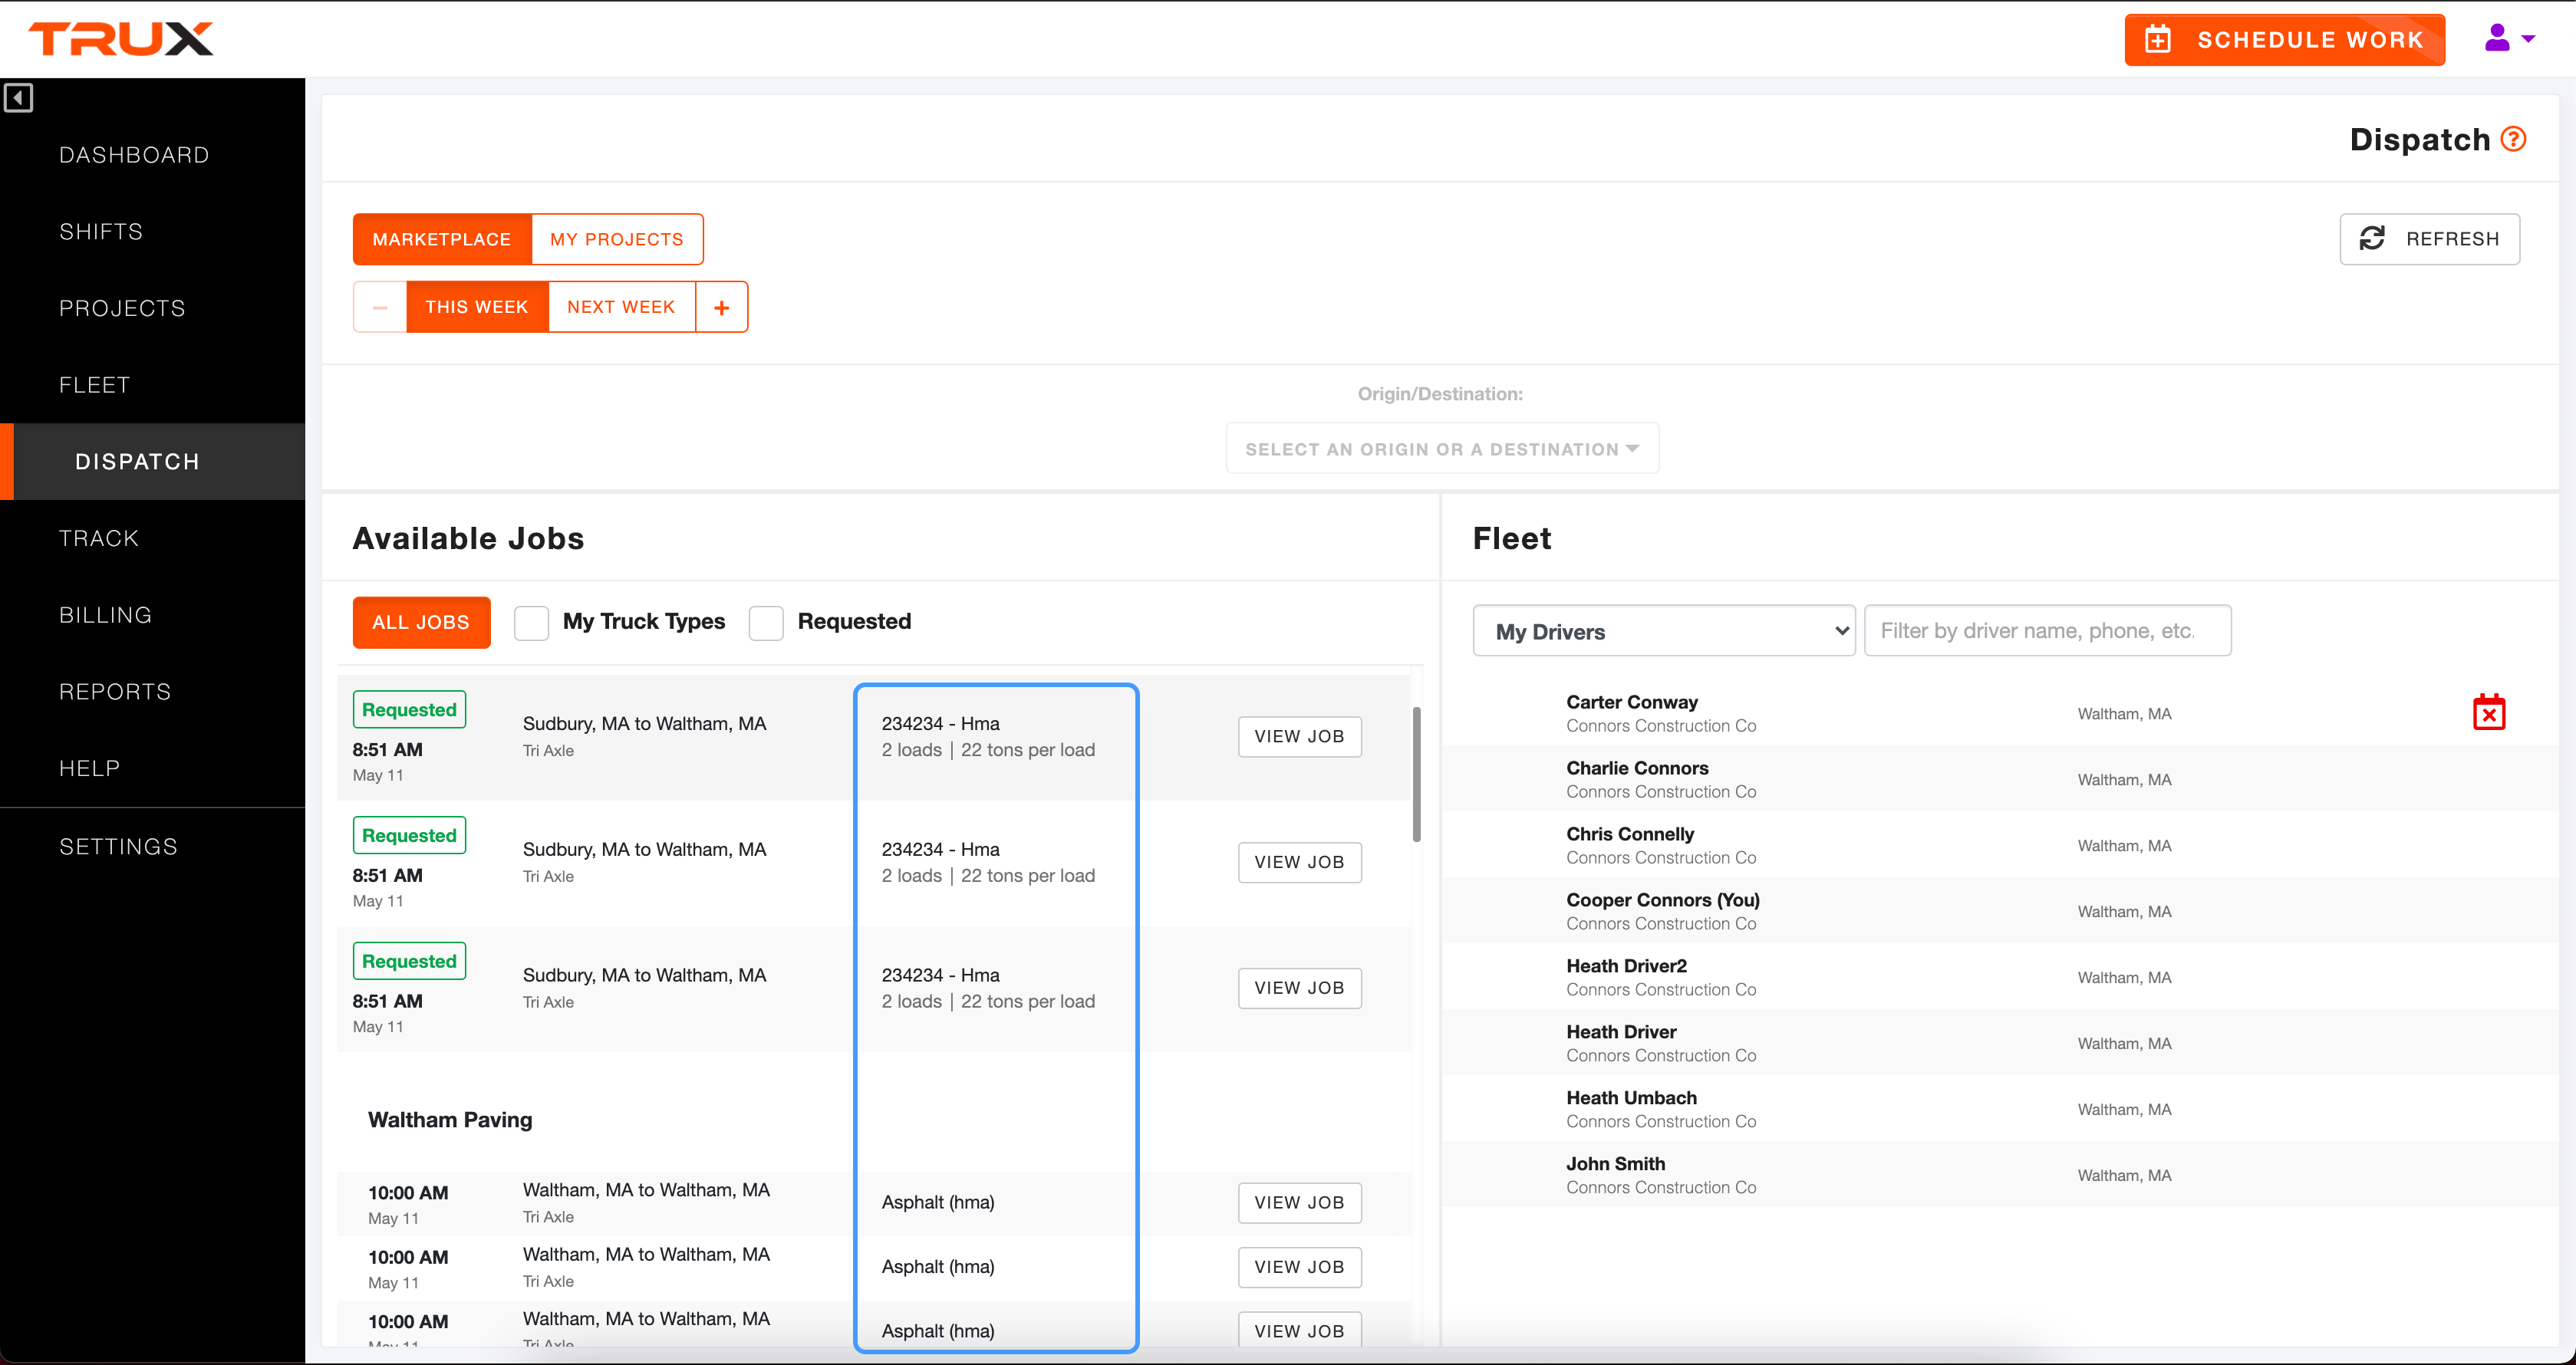Enable the My Truck Types checkbox

[531, 622]
